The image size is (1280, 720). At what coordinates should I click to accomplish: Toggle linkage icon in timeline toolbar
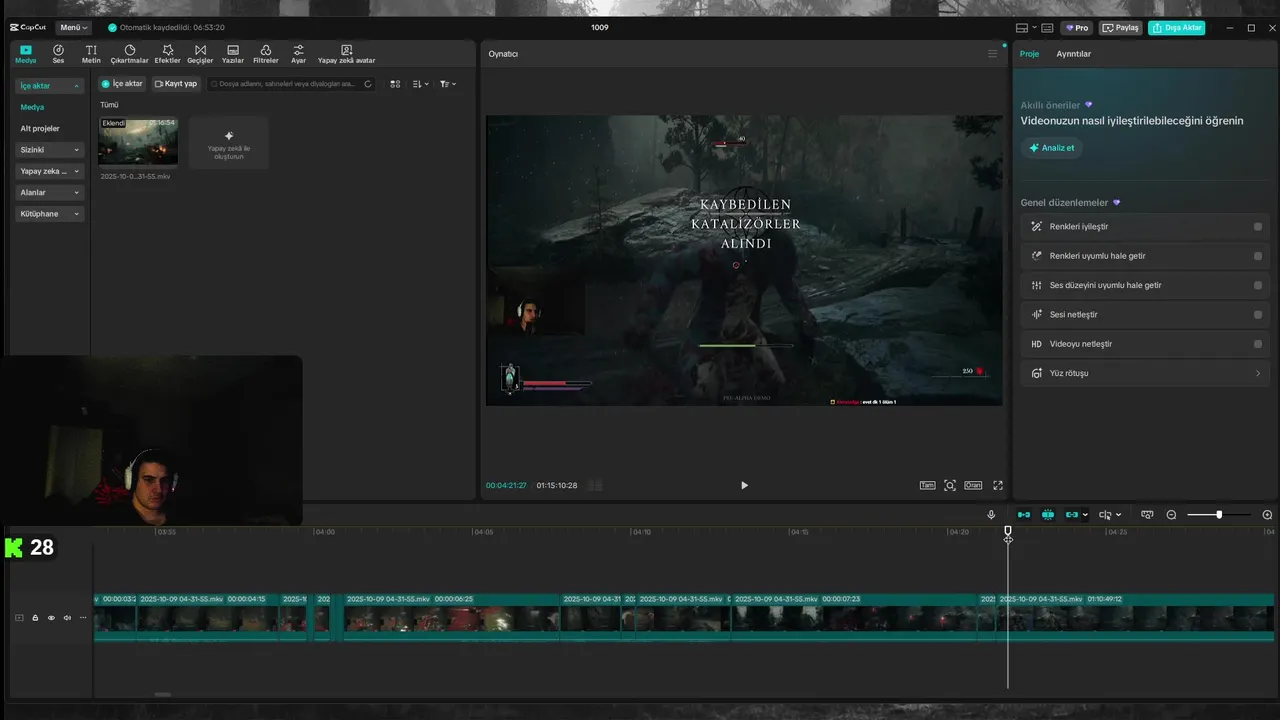point(1072,515)
